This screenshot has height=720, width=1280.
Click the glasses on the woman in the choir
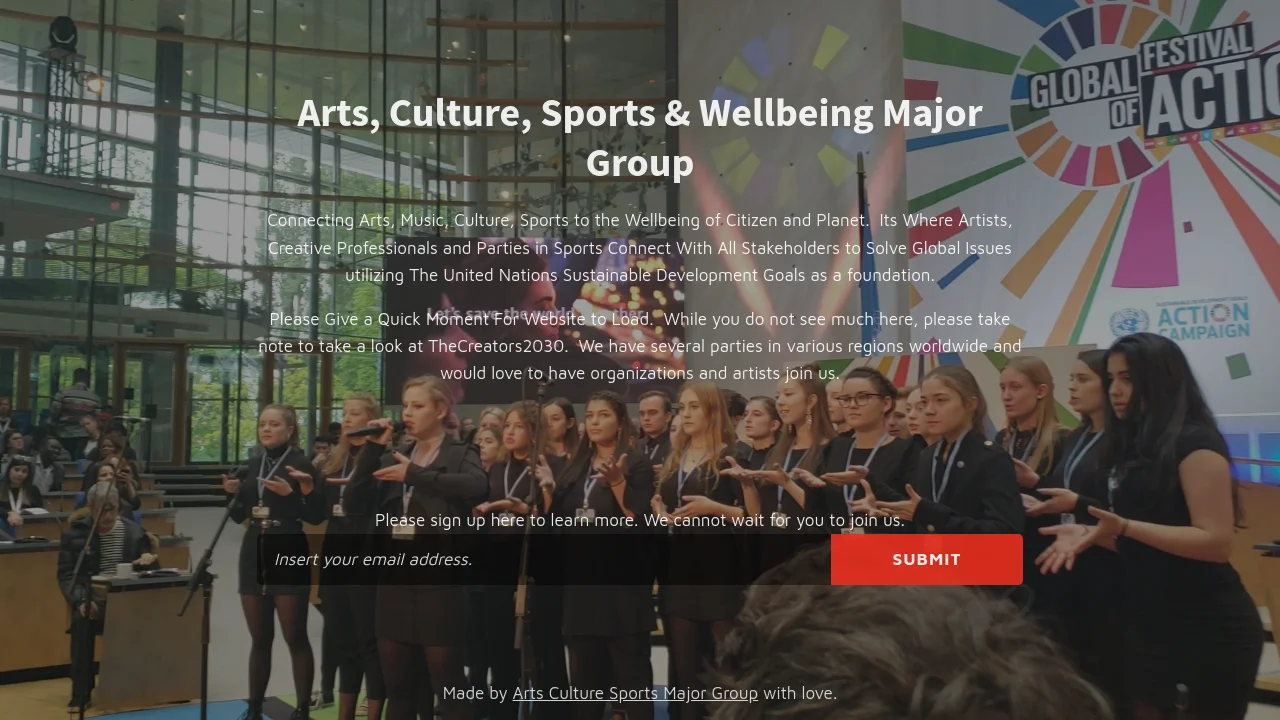click(858, 398)
